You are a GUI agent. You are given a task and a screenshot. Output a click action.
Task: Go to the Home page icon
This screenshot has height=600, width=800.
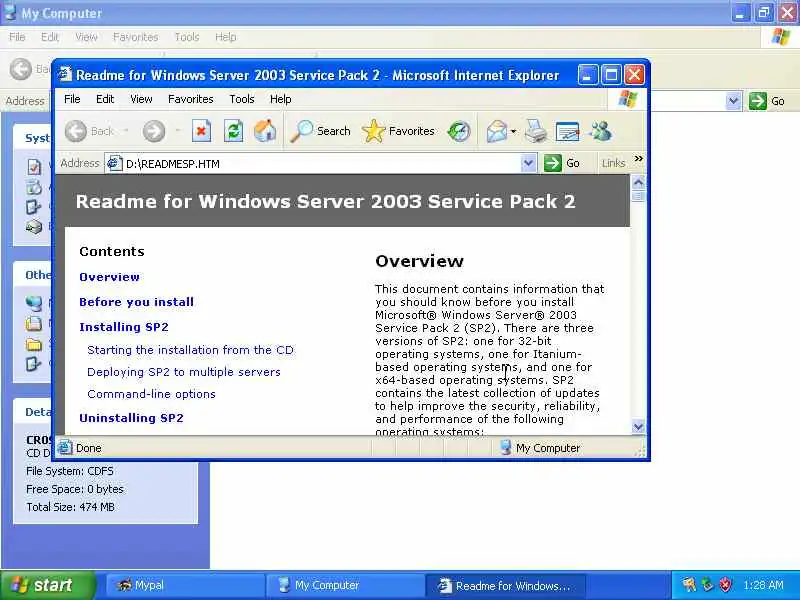(265, 131)
